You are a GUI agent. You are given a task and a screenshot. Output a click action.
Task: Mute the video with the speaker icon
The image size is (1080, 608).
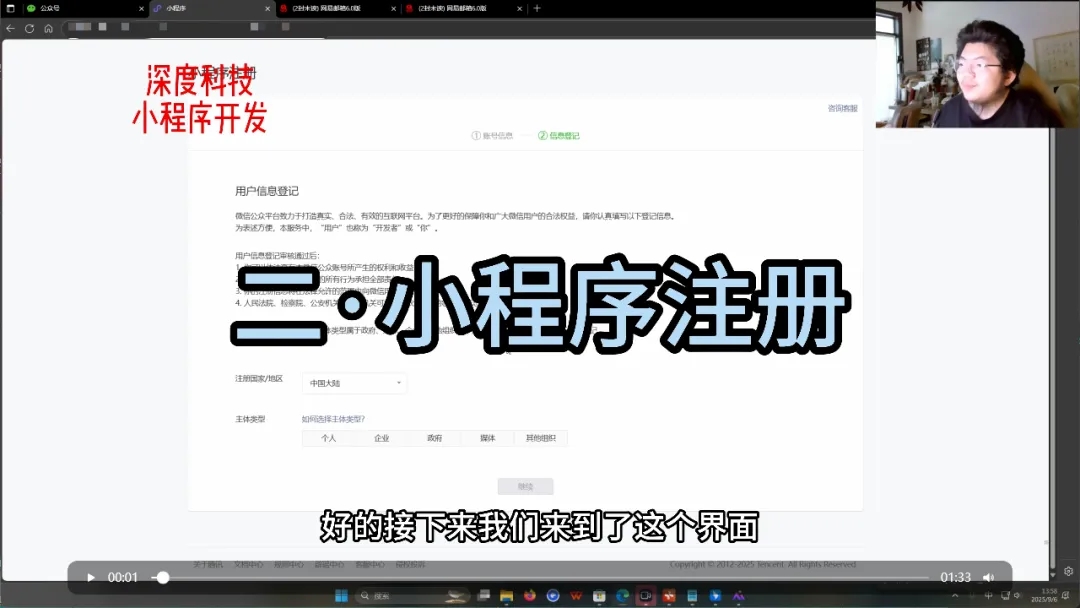point(988,577)
